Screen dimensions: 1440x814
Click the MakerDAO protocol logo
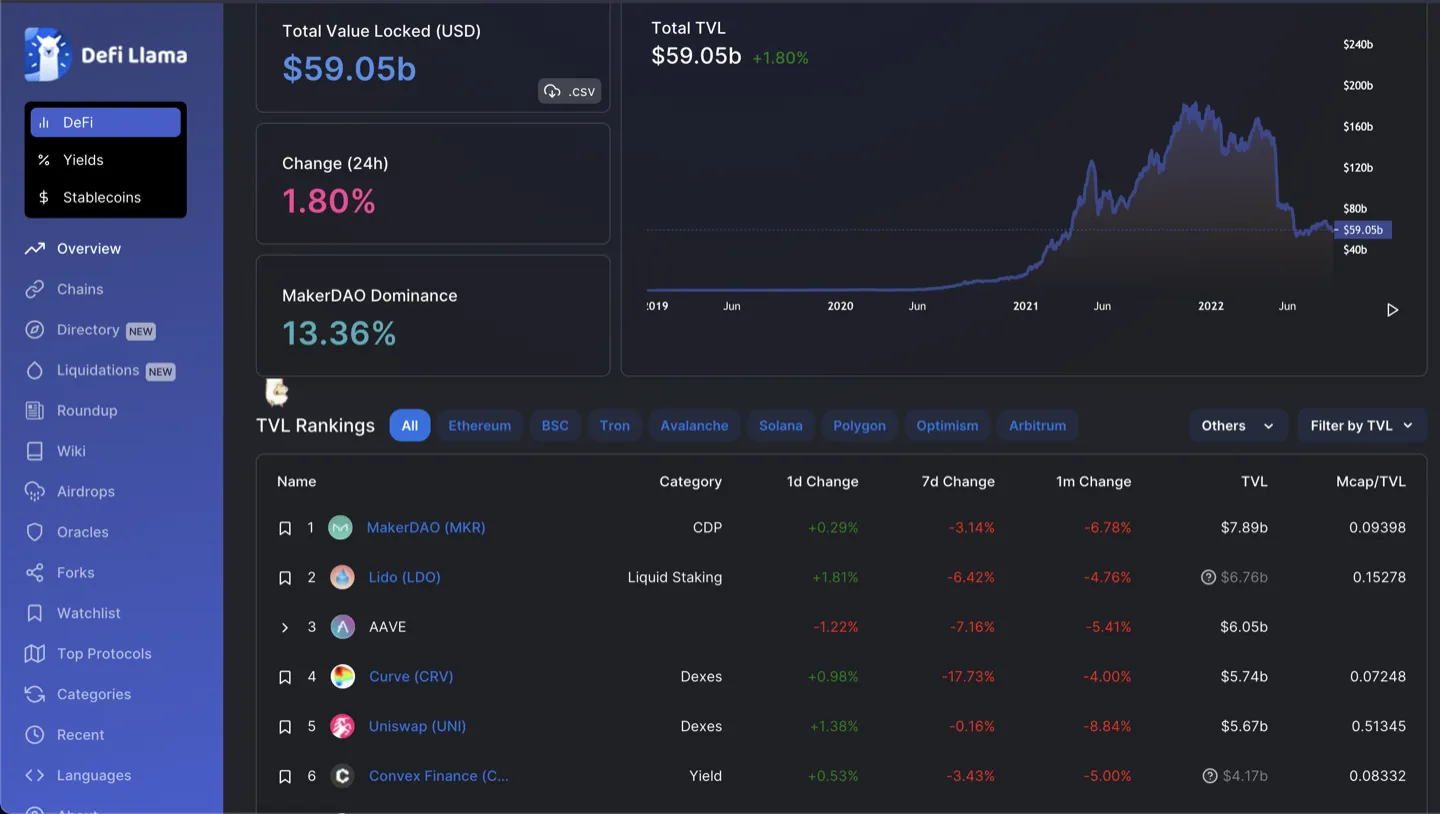point(341,527)
